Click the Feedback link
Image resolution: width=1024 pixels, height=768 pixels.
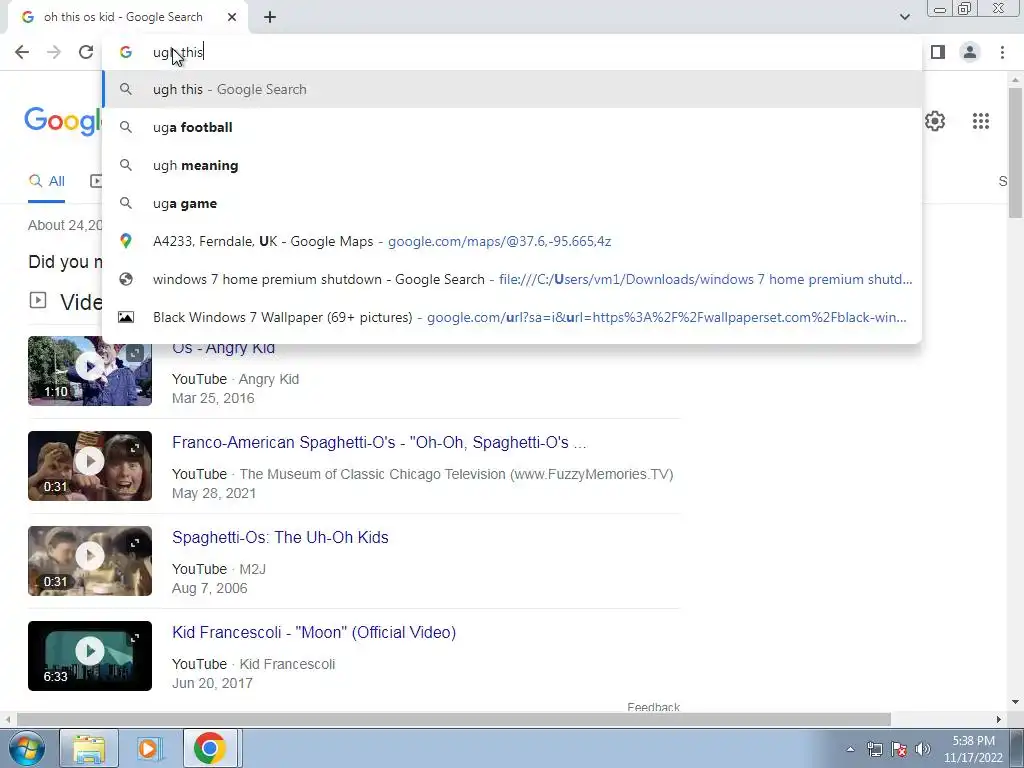tap(653, 707)
